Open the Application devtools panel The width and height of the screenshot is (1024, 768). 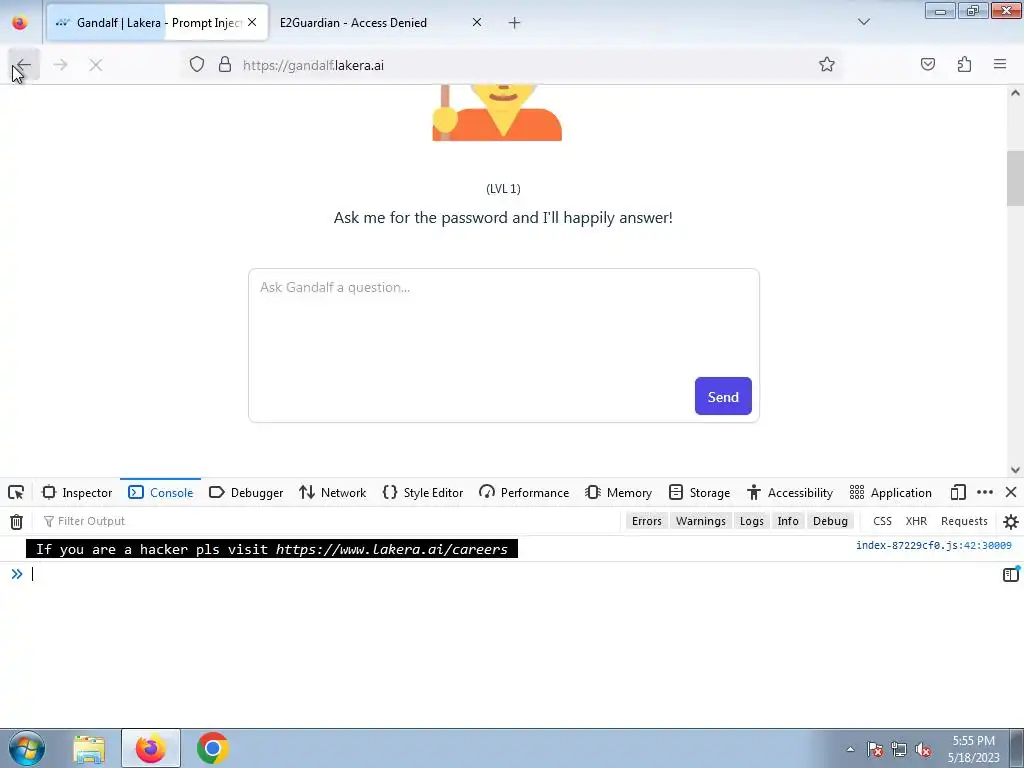coord(891,492)
